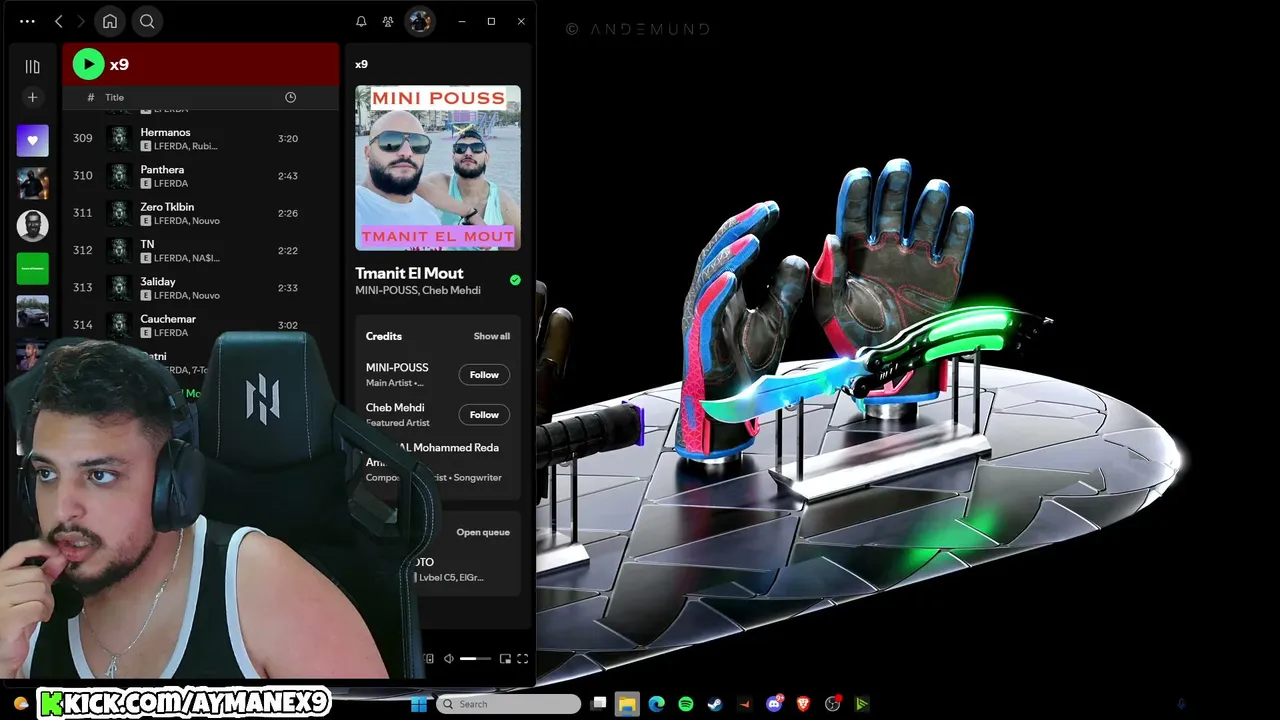Open the MINI-POUSS, Cheb Mehdi artist link

click(418, 290)
